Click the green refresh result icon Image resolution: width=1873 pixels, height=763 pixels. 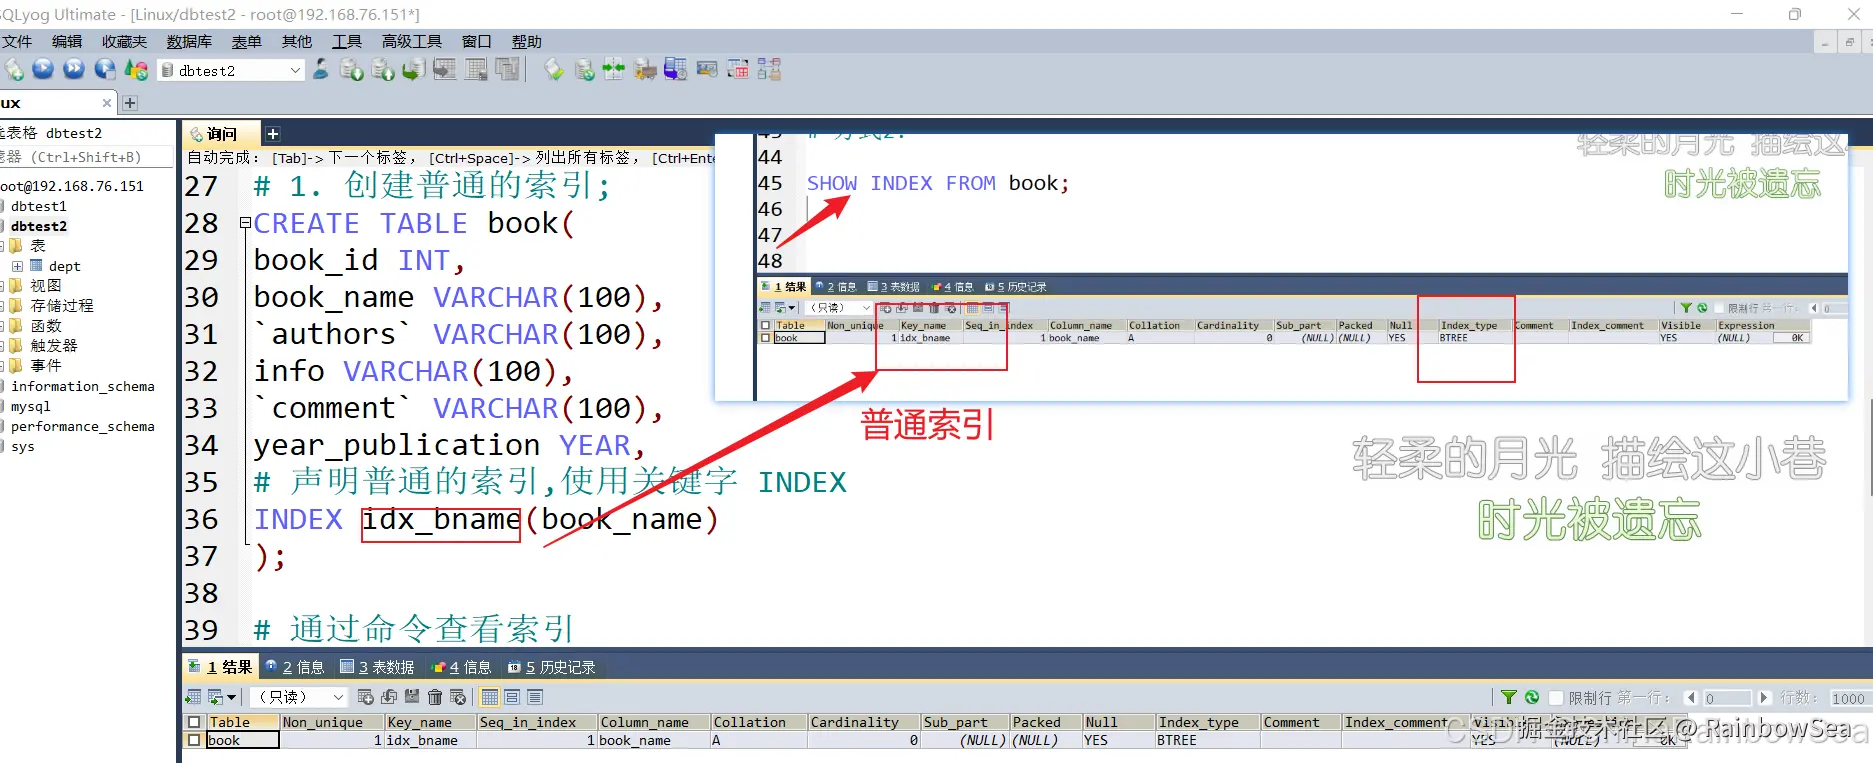pos(1532,697)
